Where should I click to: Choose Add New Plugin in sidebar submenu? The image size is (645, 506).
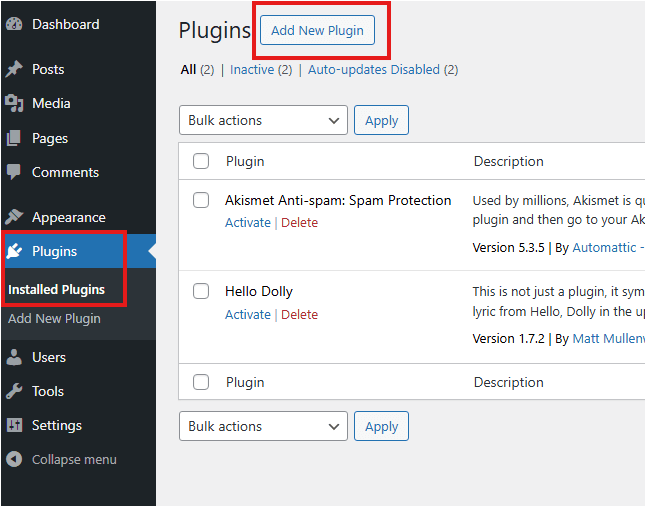54,319
